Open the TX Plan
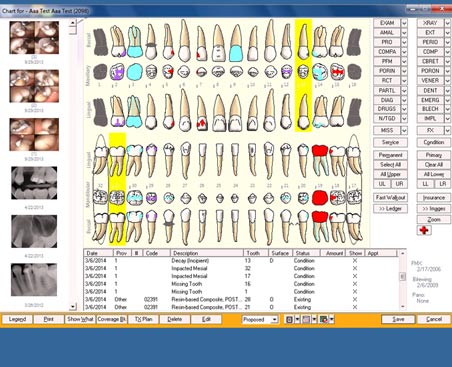The height and width of the screenshot is (367, 452). point(143,319)
